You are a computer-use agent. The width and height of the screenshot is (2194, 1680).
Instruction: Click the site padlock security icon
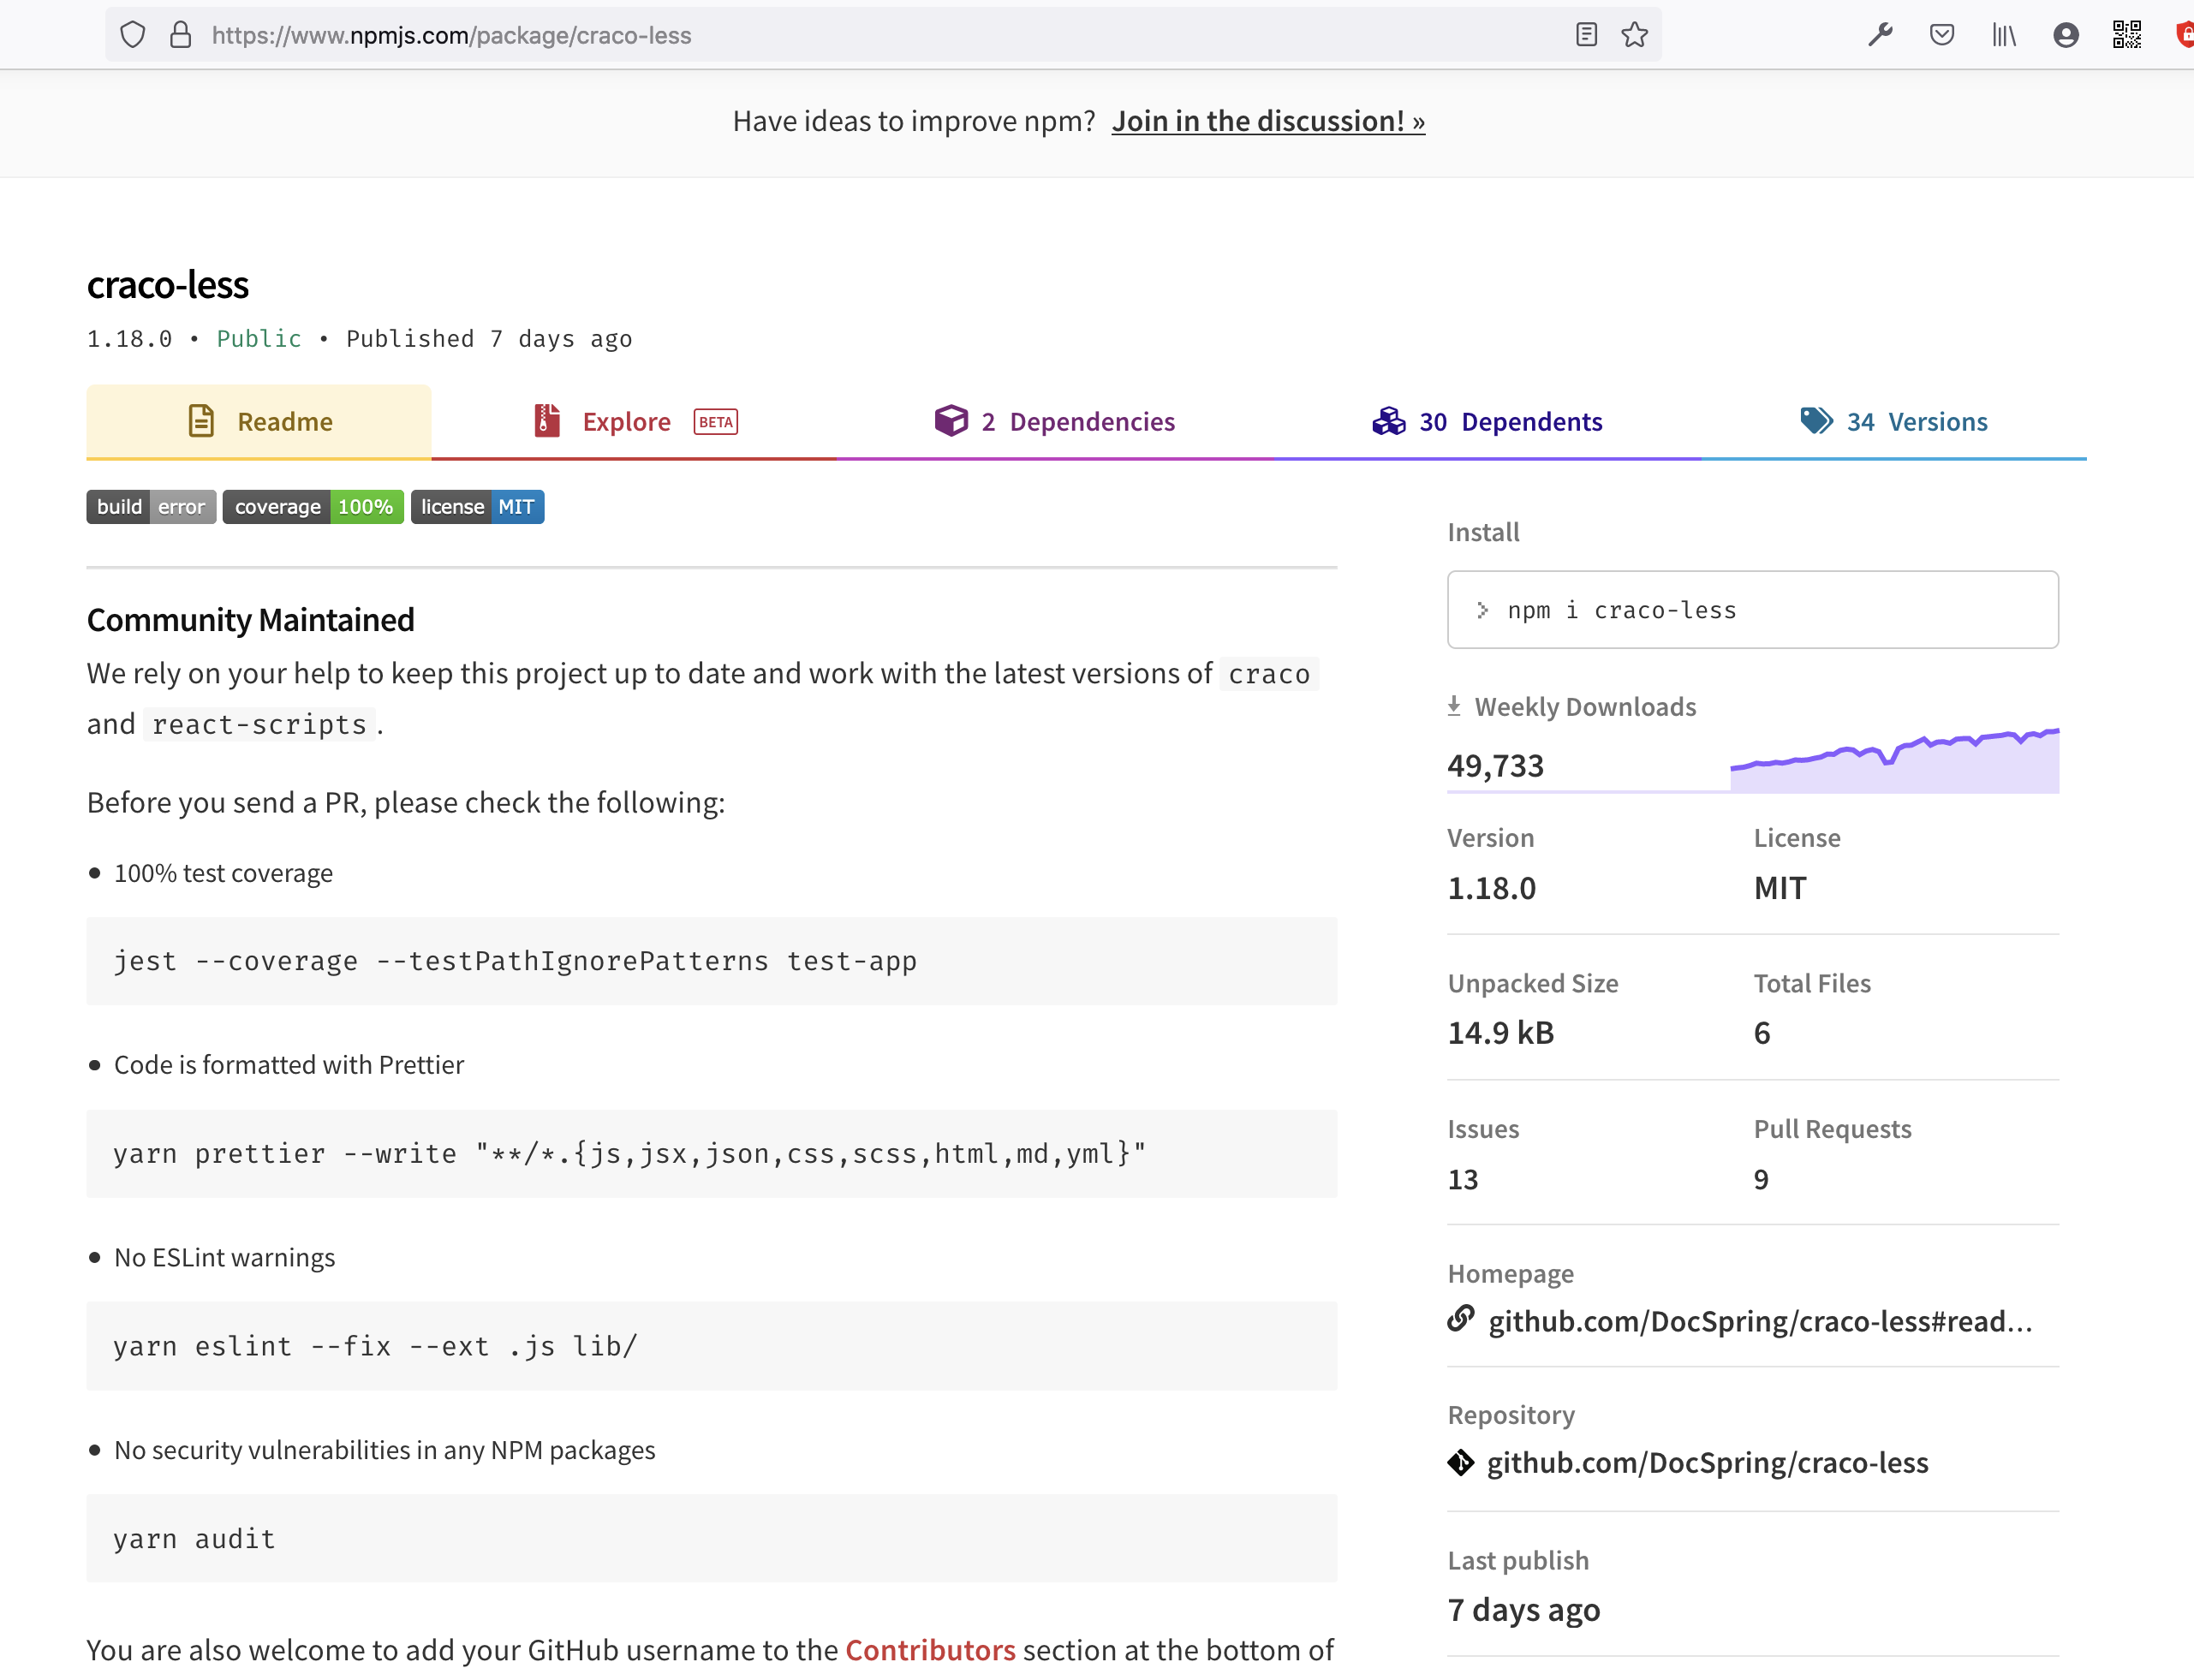point(181,35)
